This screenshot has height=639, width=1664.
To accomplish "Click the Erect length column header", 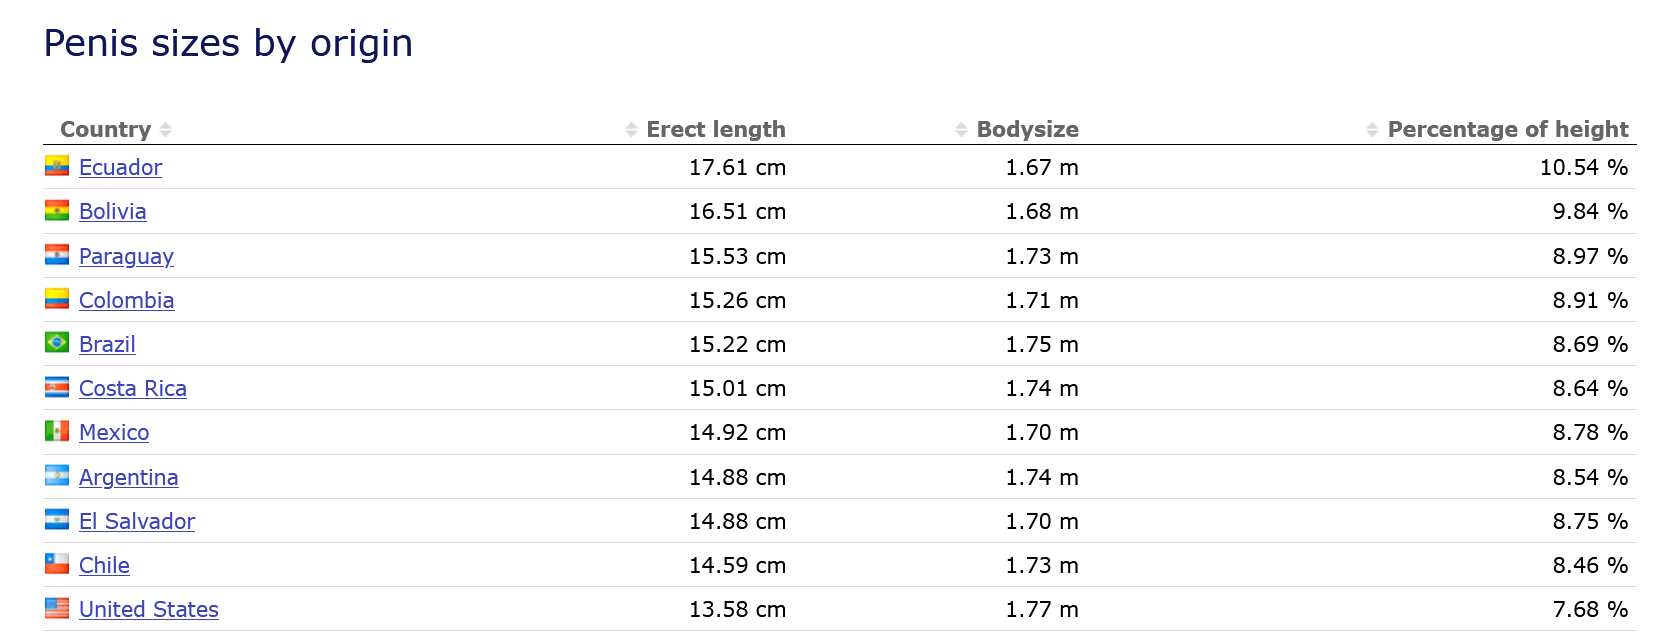I will click(x=716, y=130).
